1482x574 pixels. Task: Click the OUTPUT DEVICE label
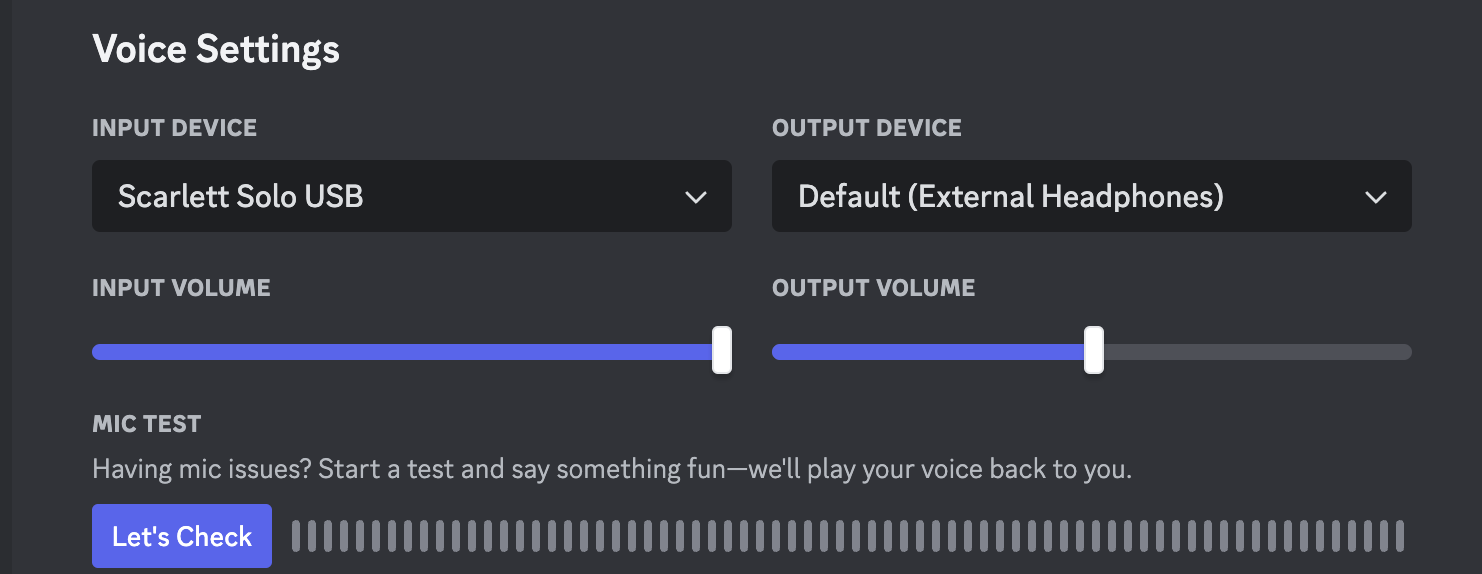click(x=867, y=128)
